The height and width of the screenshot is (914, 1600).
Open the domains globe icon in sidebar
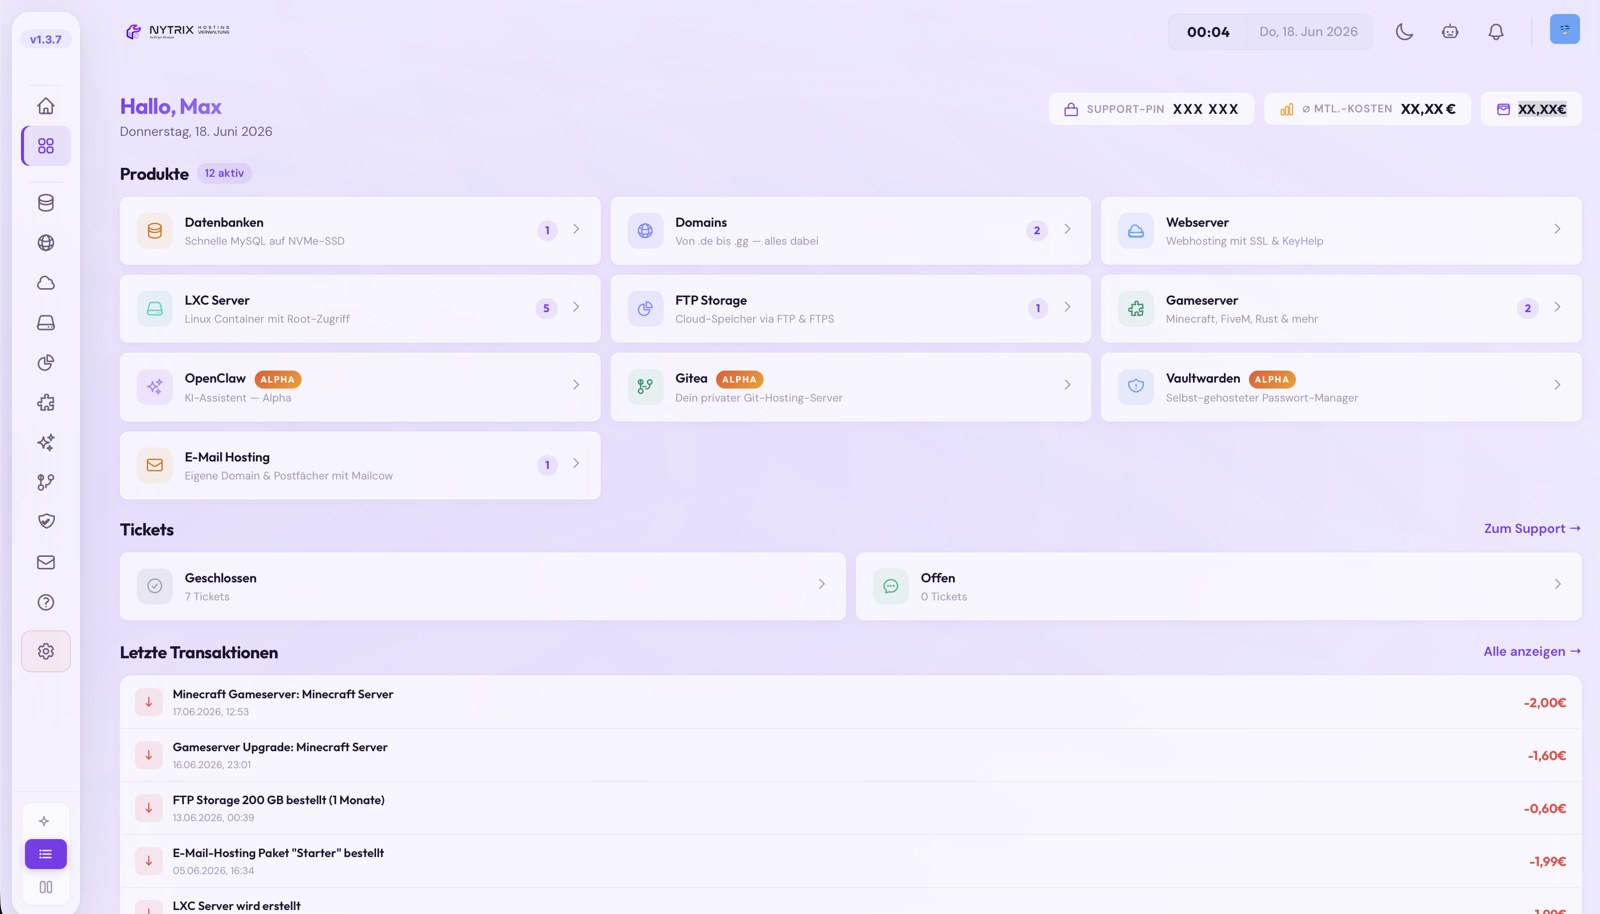point(46,243)
